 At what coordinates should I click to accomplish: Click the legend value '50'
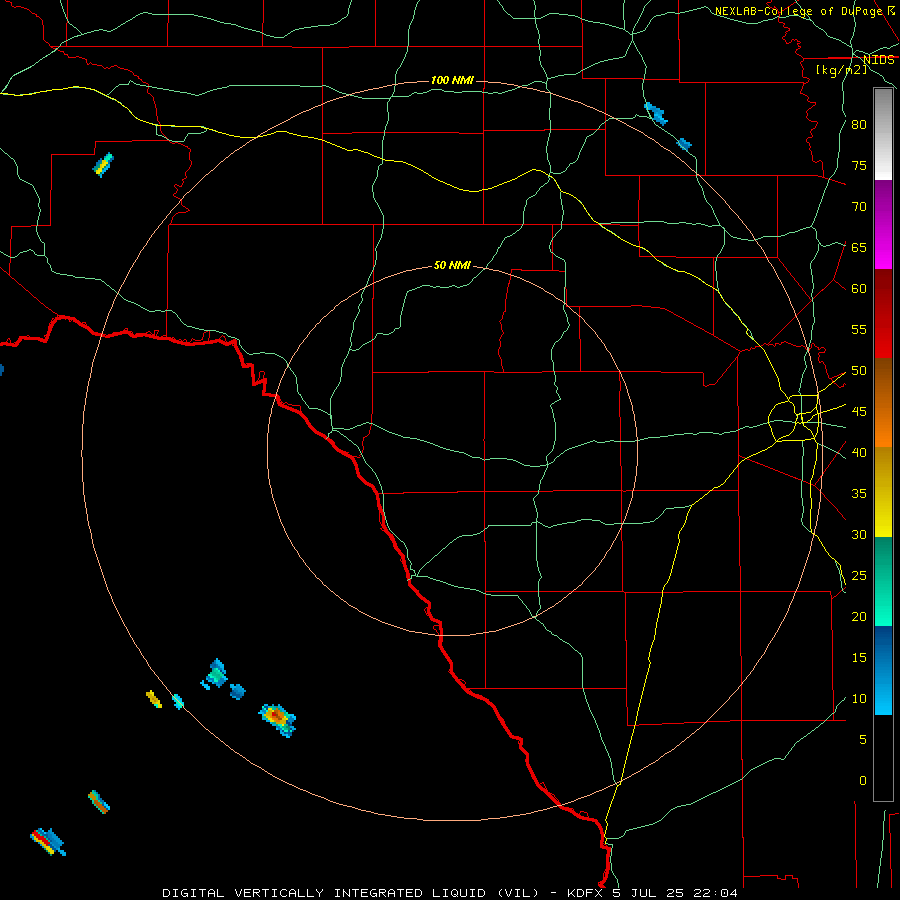point(859,371)
